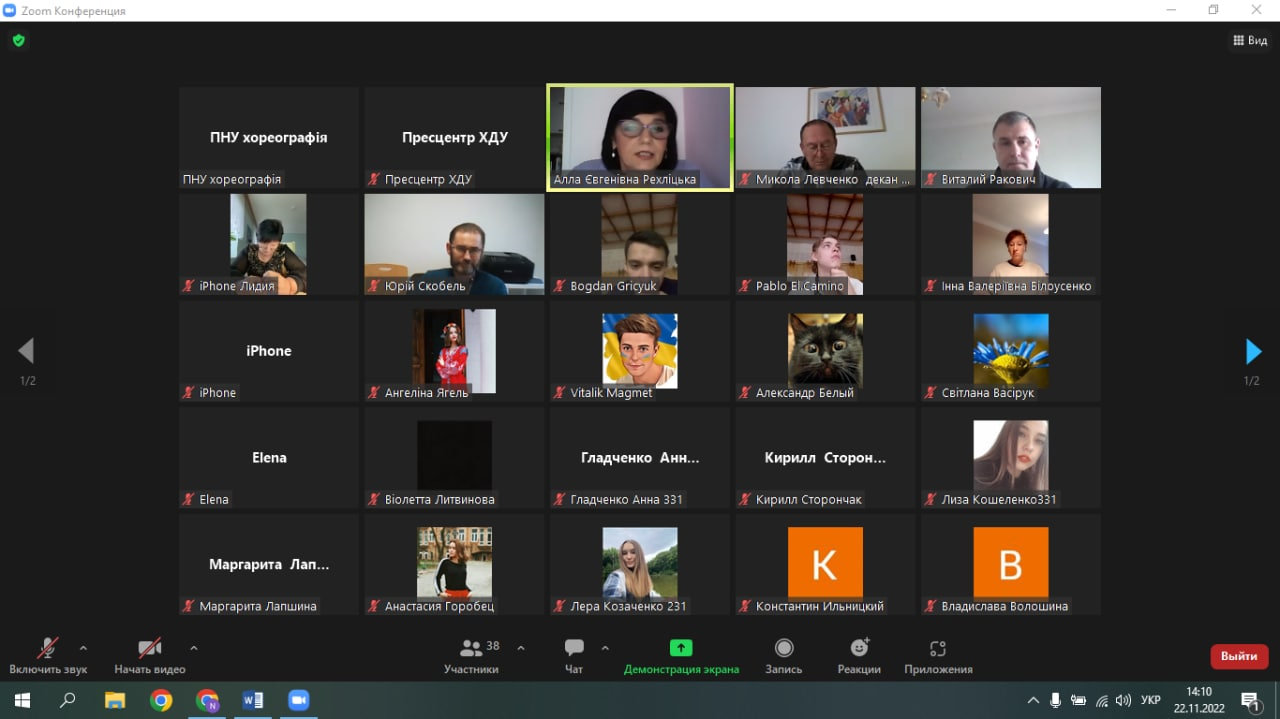1280x719 pixels.
Task: Open the Вид view menu
Action: [x=1250, y=41]
